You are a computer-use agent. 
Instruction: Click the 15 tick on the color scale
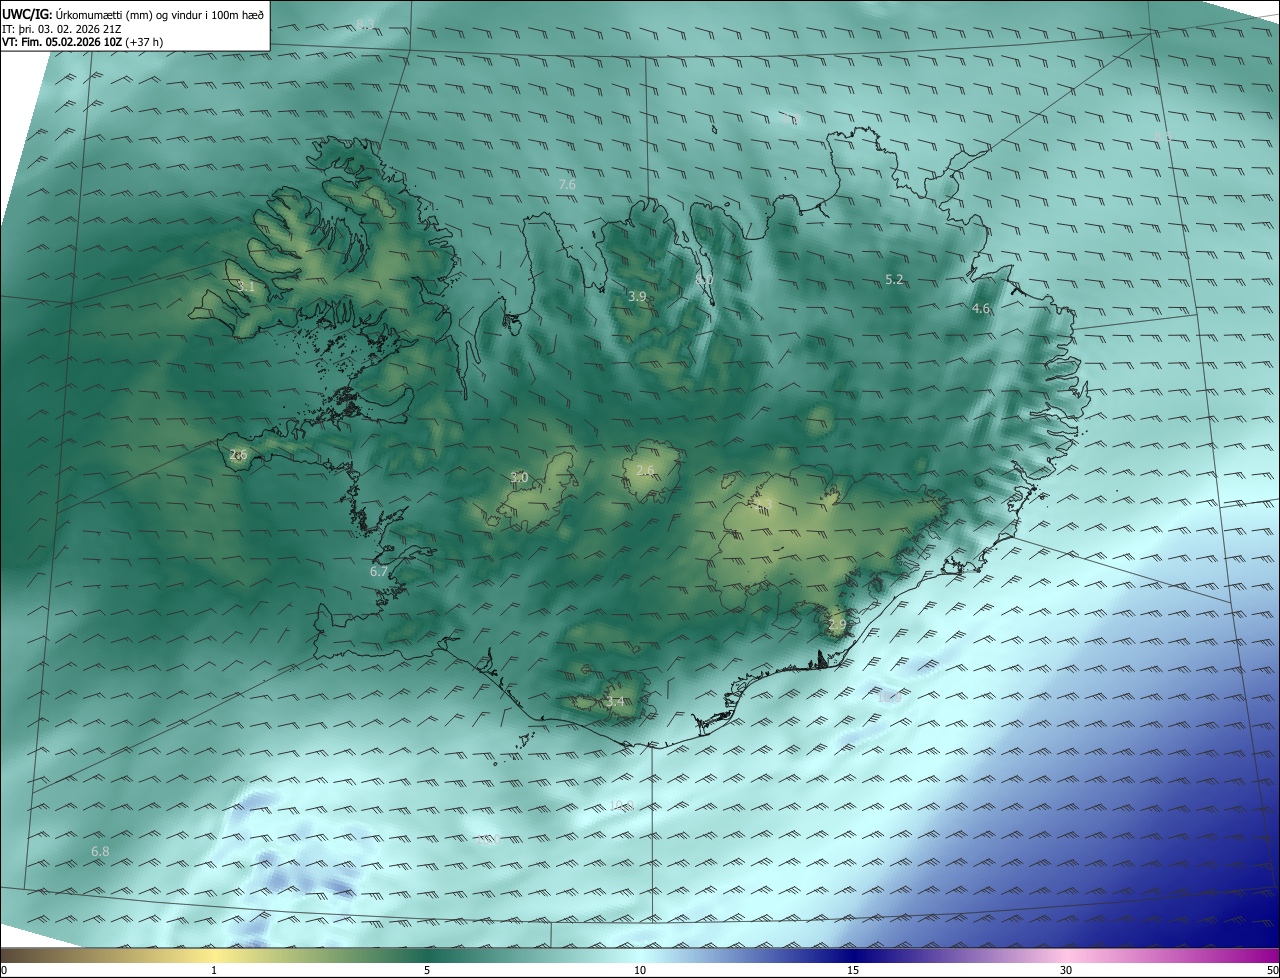(853, 970)
